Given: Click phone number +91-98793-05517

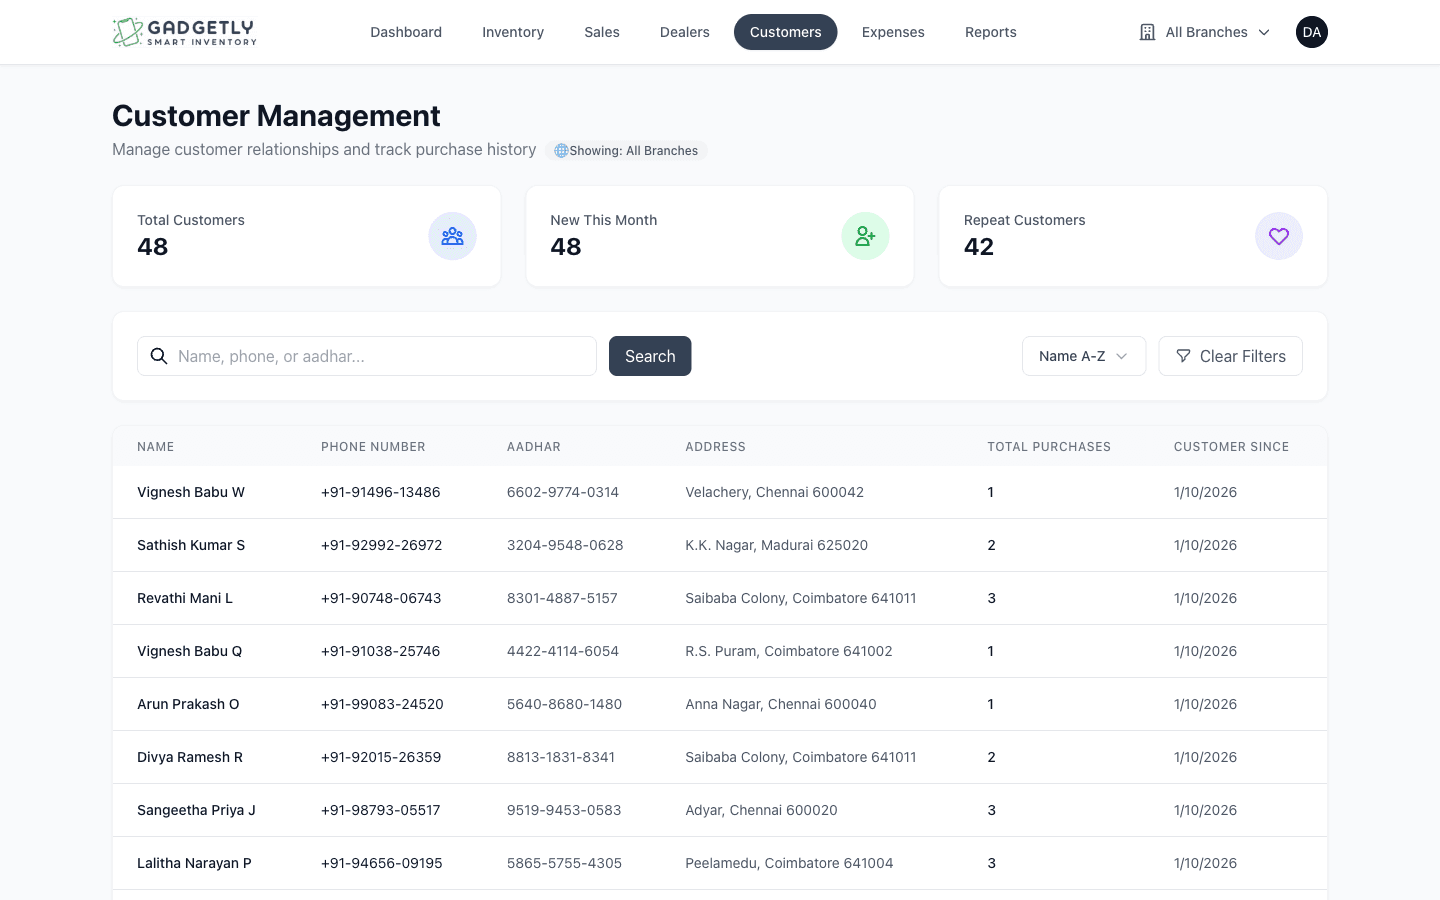Looking at the screenshot, I should click(x=381, y=810).
